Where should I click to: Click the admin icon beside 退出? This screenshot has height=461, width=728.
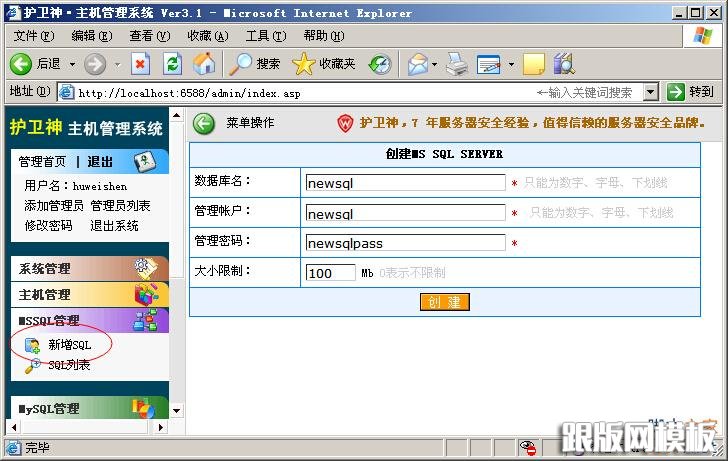[x=144, y=162]
